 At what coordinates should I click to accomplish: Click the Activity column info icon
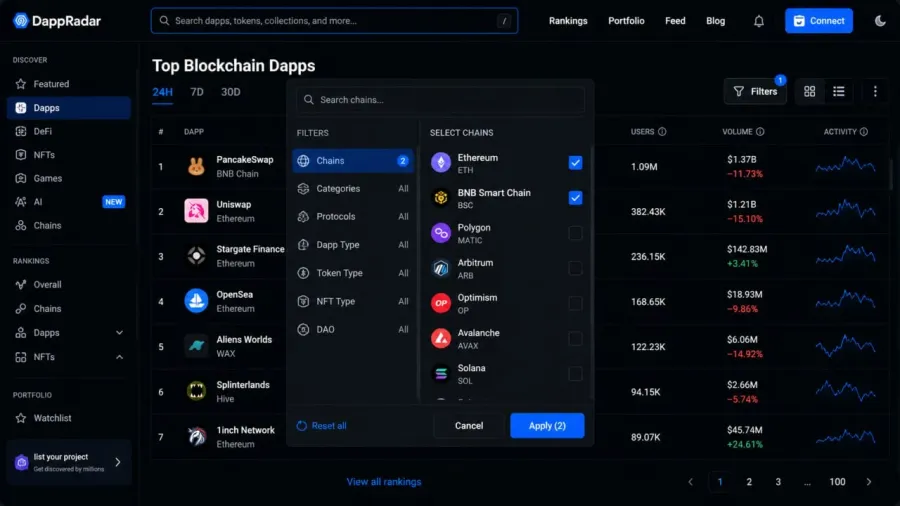pos(863,131)
